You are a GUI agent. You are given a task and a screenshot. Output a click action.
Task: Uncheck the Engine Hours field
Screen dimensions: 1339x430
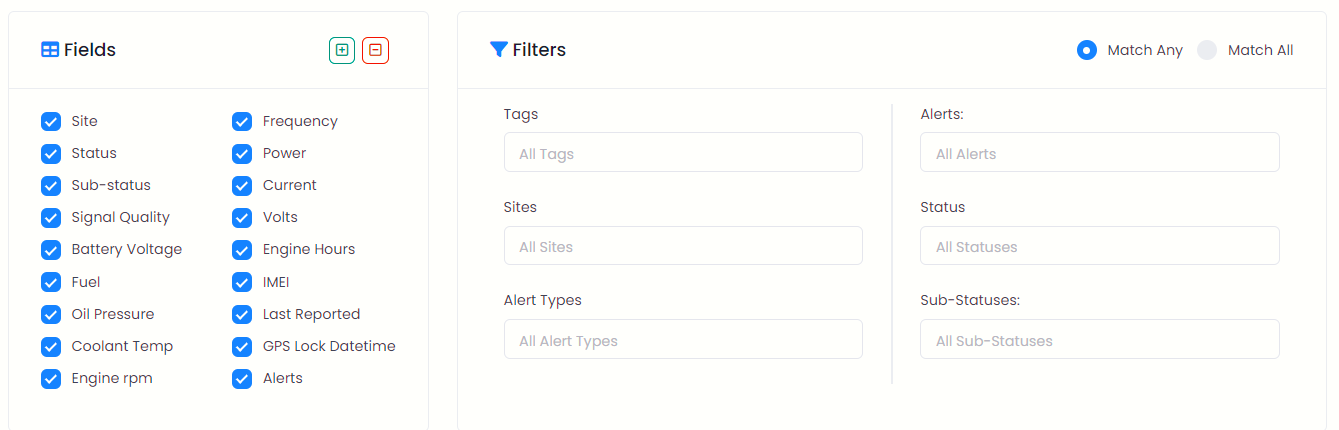pos(242,249)
